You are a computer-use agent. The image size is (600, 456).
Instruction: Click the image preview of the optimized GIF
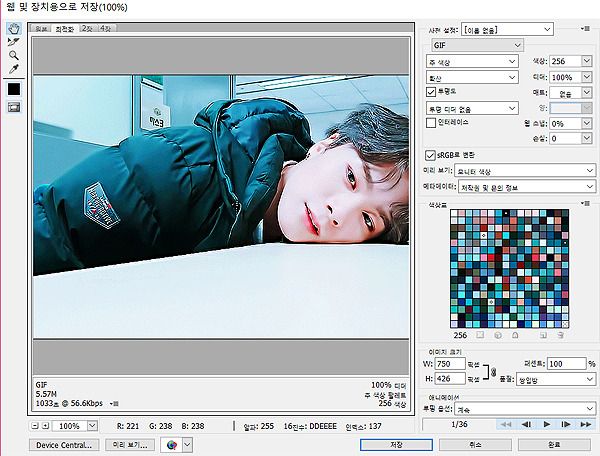221,206
